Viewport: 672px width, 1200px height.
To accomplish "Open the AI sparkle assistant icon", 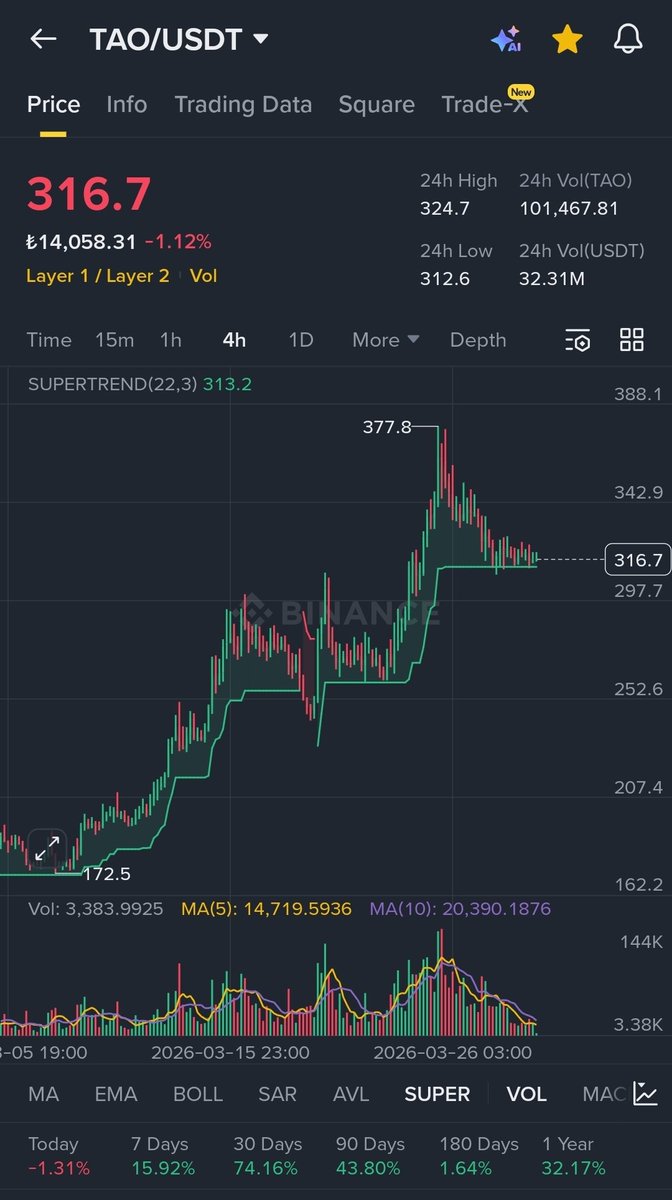I will coord(506,39).
